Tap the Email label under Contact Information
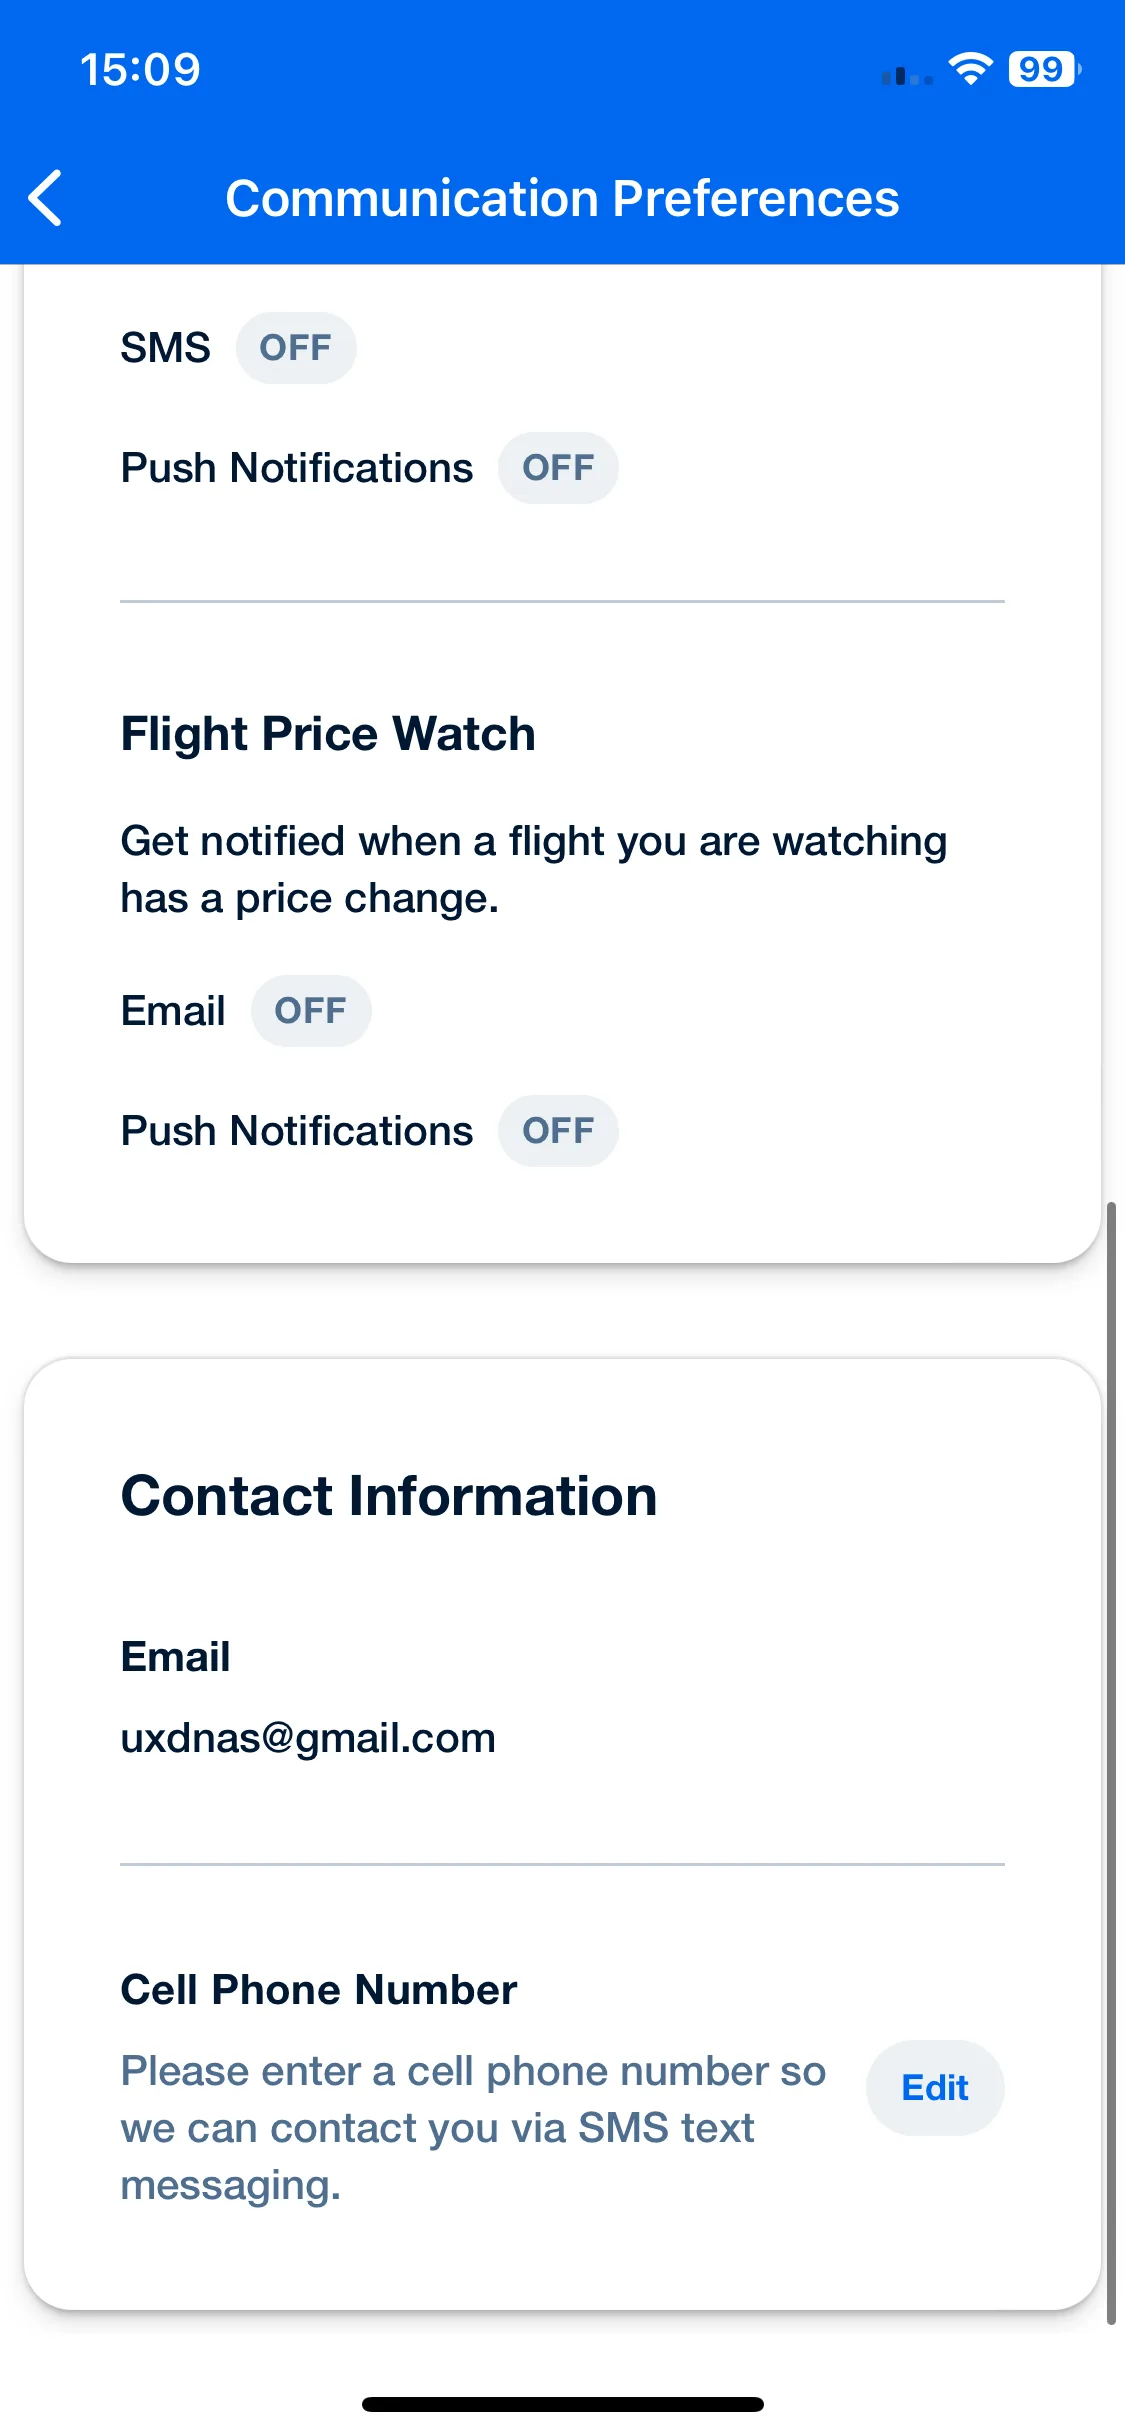 (x=176, y=1657)
